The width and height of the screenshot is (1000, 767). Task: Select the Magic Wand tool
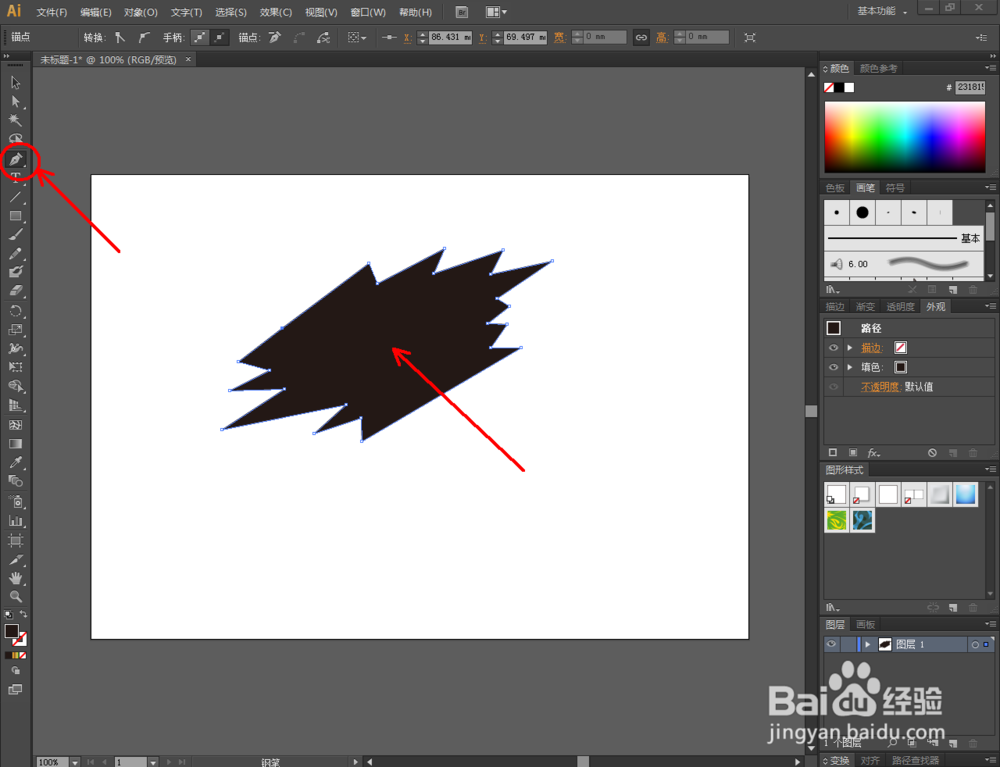pos(15,120)
